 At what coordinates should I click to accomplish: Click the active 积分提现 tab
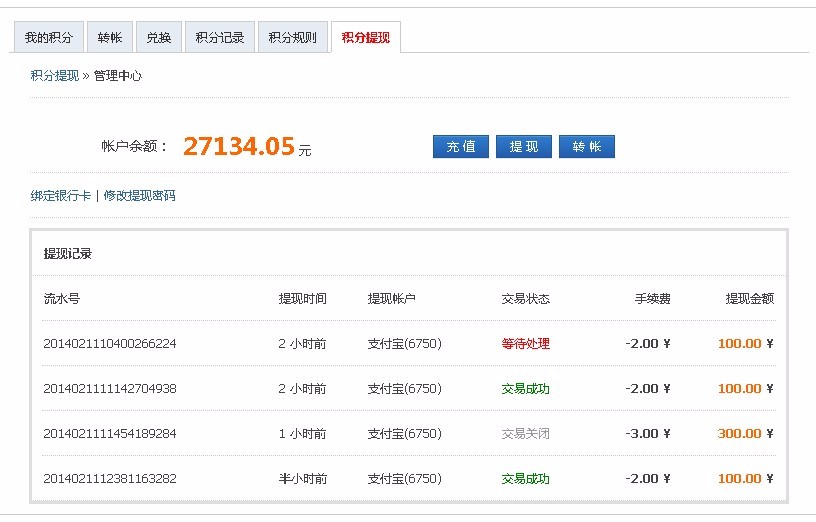click(x=365, y=38)
